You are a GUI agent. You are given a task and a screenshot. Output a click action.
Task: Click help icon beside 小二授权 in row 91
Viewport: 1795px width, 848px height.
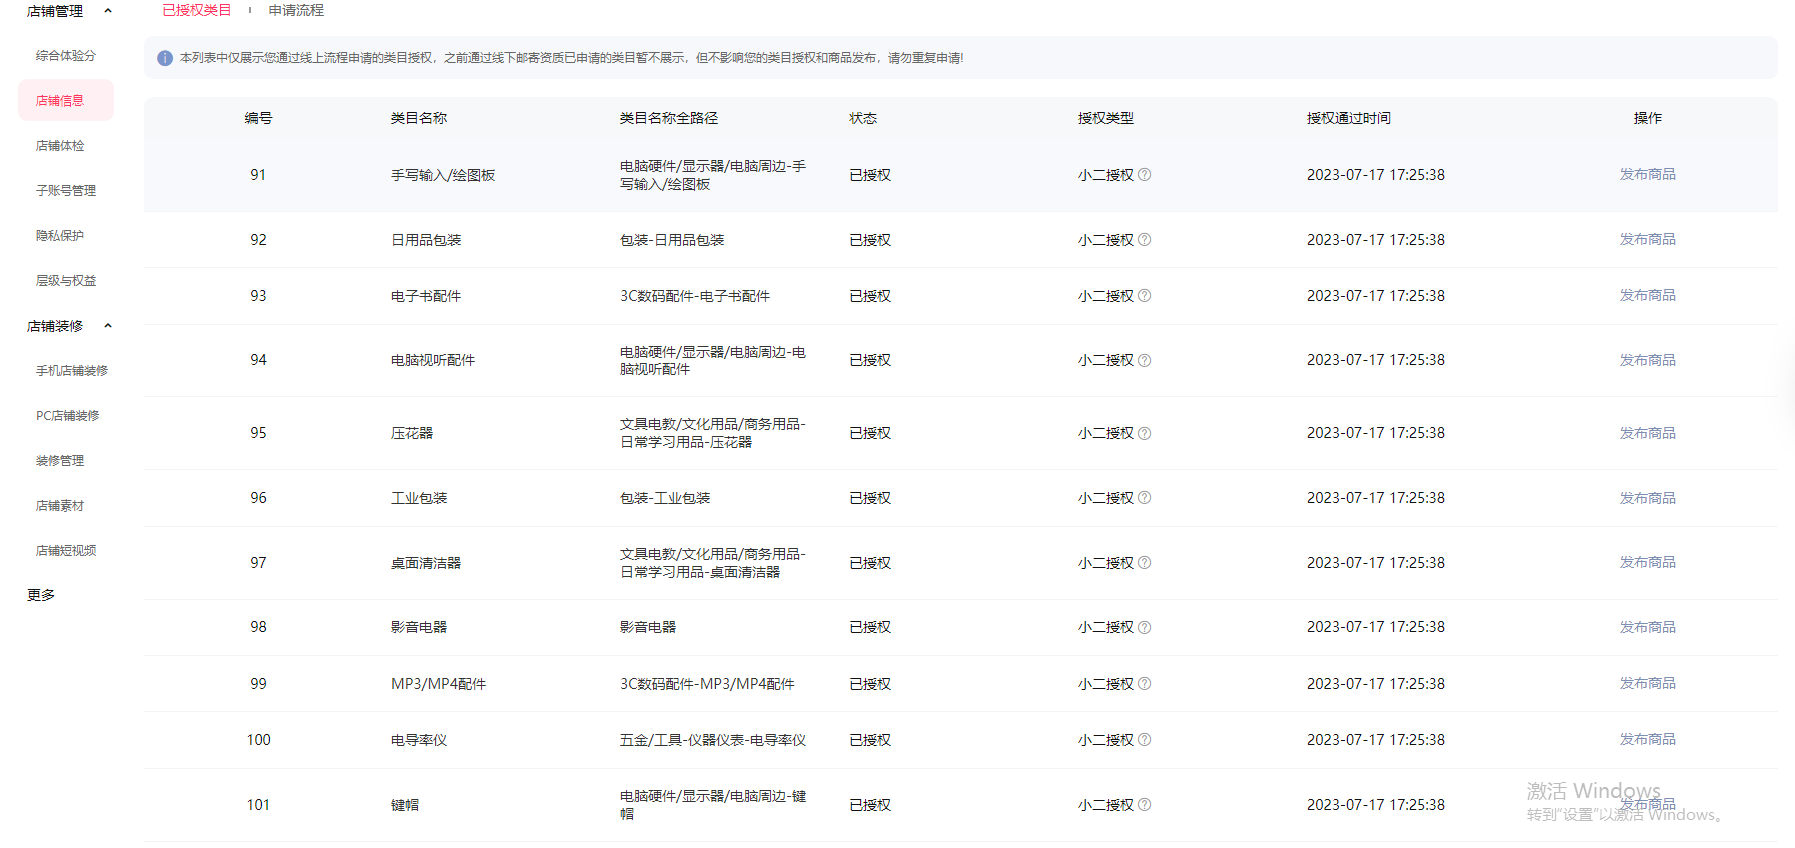pos(1145,175)
